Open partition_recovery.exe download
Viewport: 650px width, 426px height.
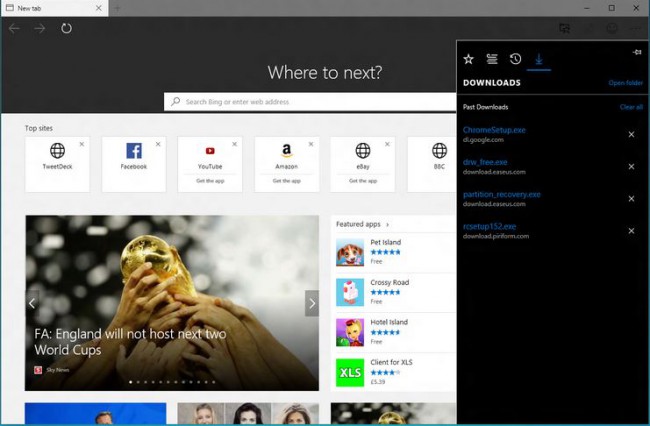[502, 194]
